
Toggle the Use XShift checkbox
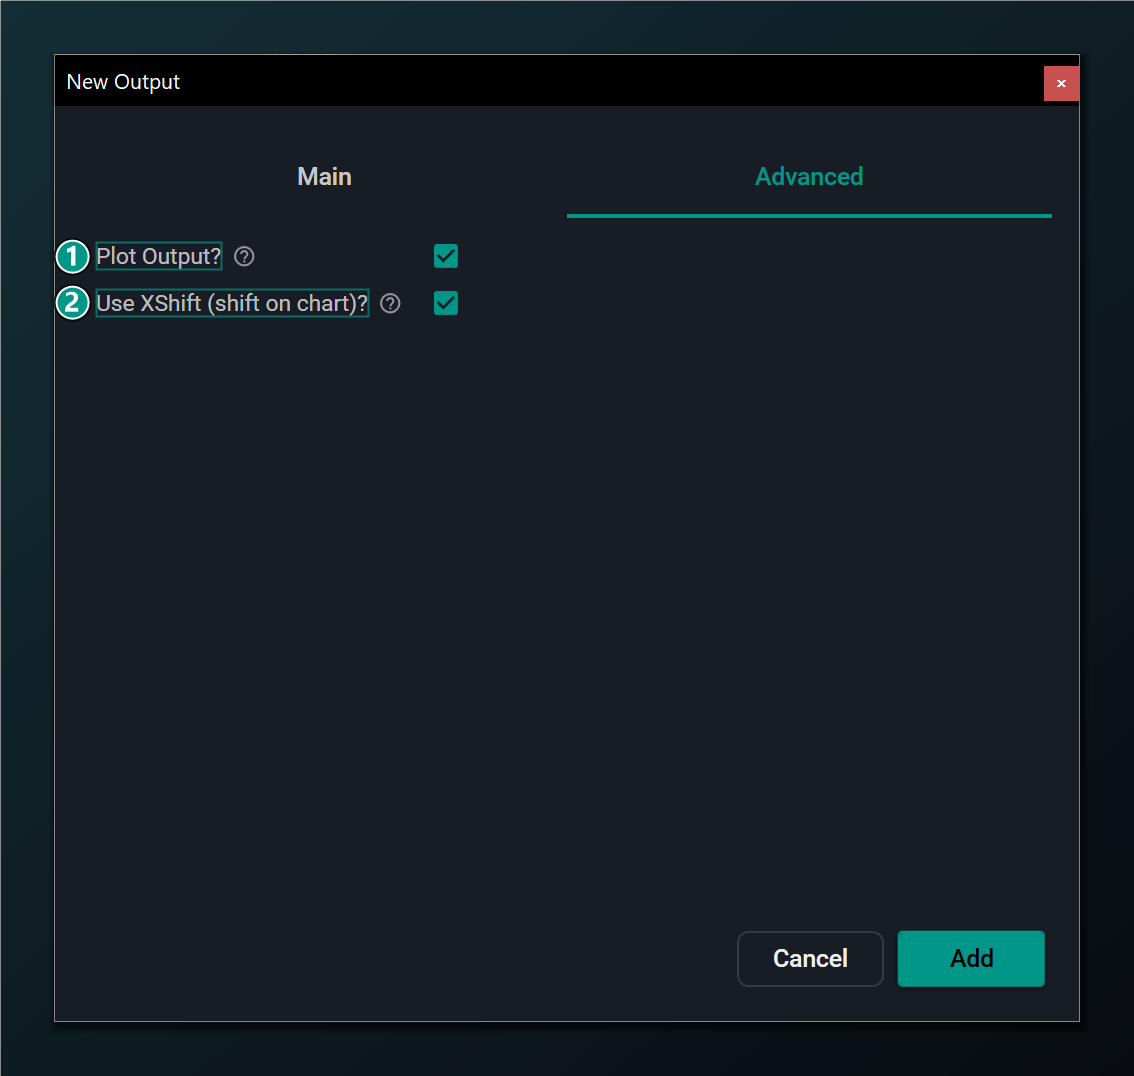click(x=446, y=303)
